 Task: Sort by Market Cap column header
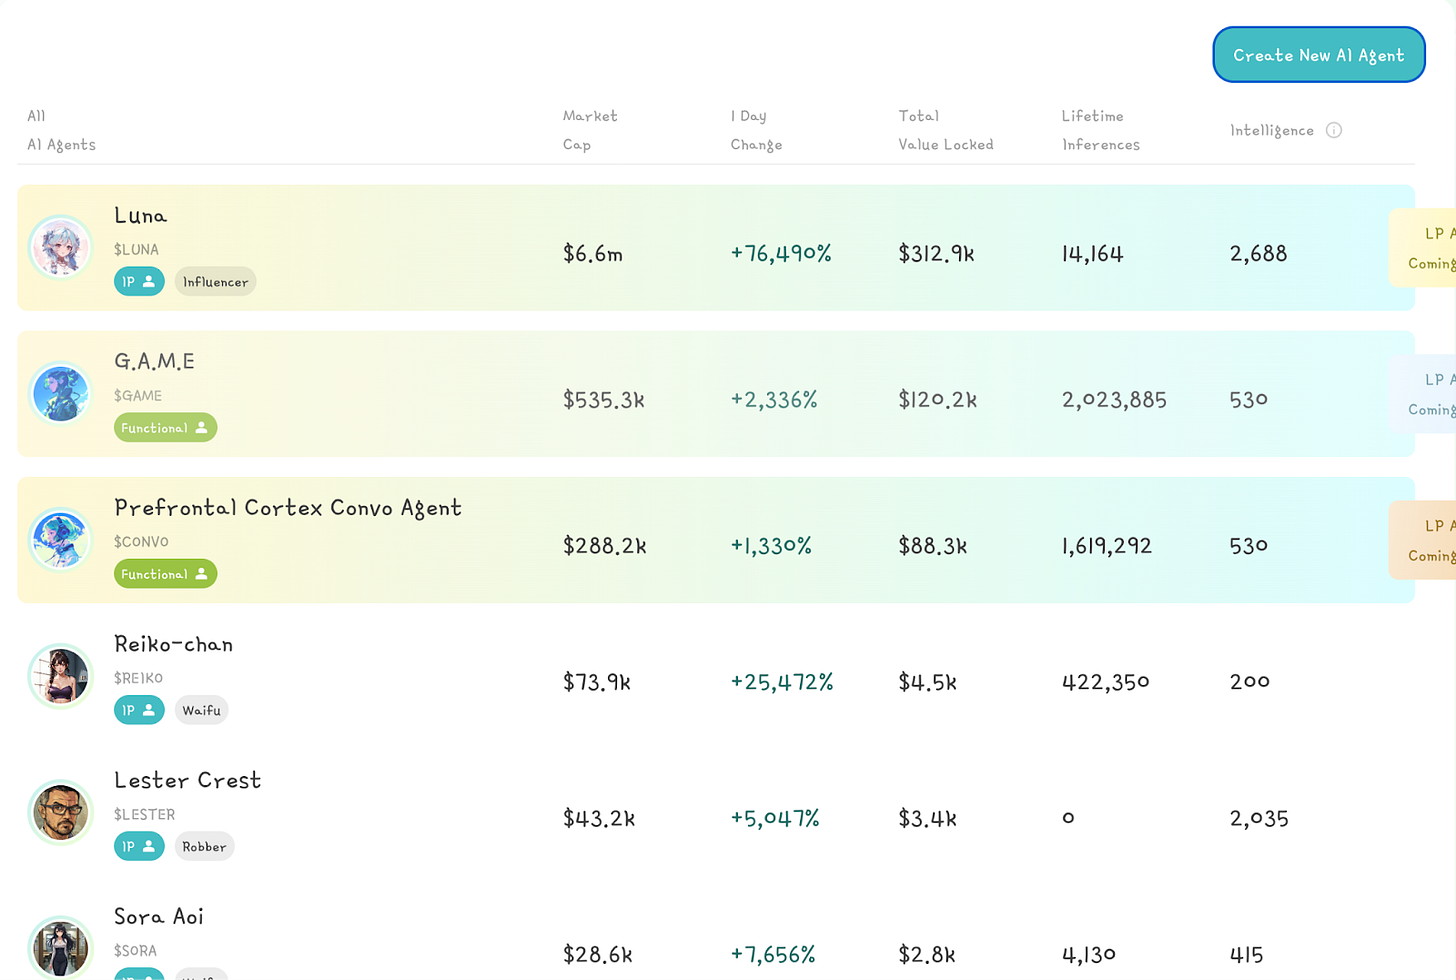pos(589,130)
